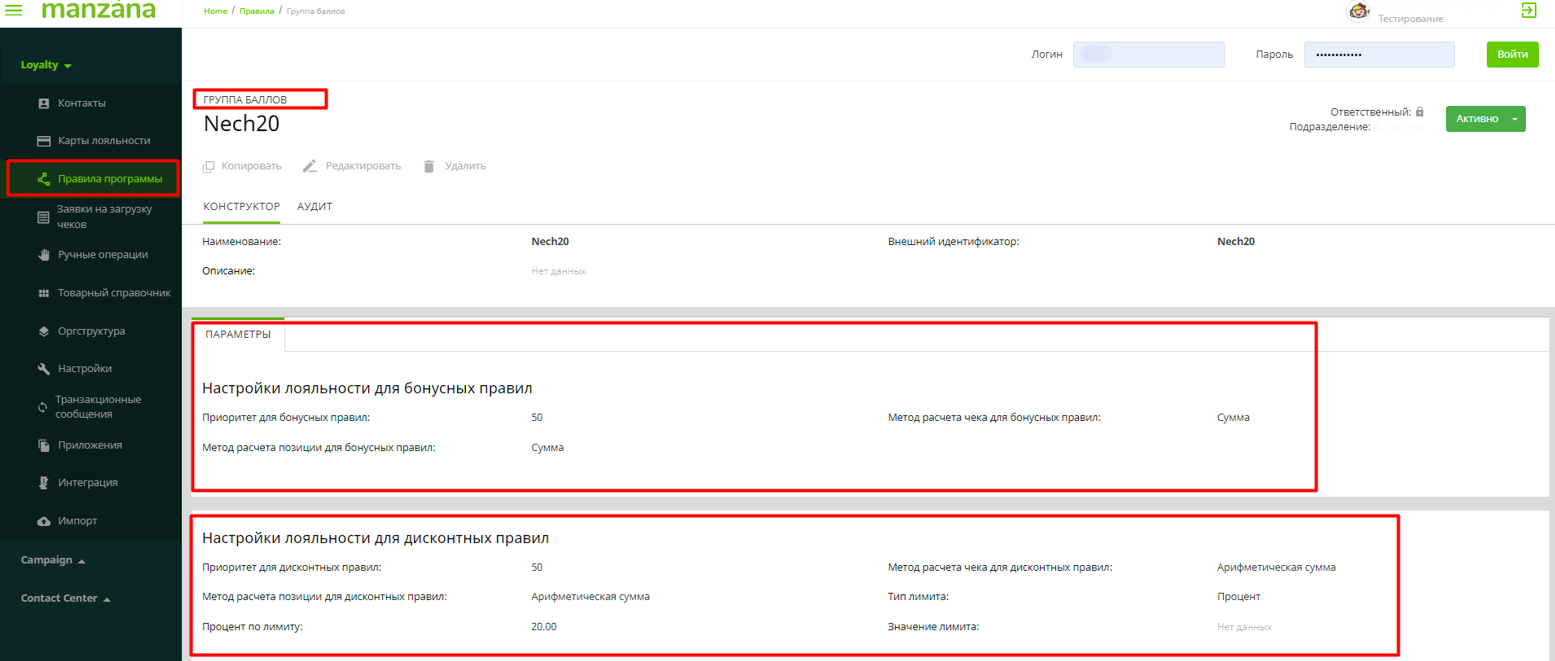Select Ручные операции hand icon
Screen dimensions: 1555x661
click(43, 255)
